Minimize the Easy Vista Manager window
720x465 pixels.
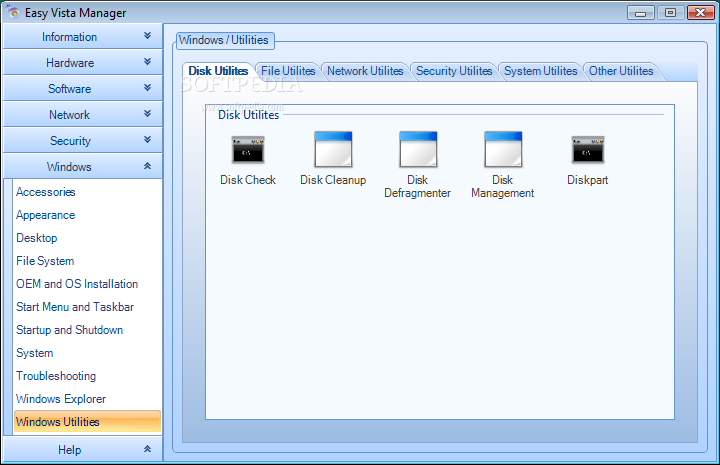pyautogui.click(x=641, y=12)
